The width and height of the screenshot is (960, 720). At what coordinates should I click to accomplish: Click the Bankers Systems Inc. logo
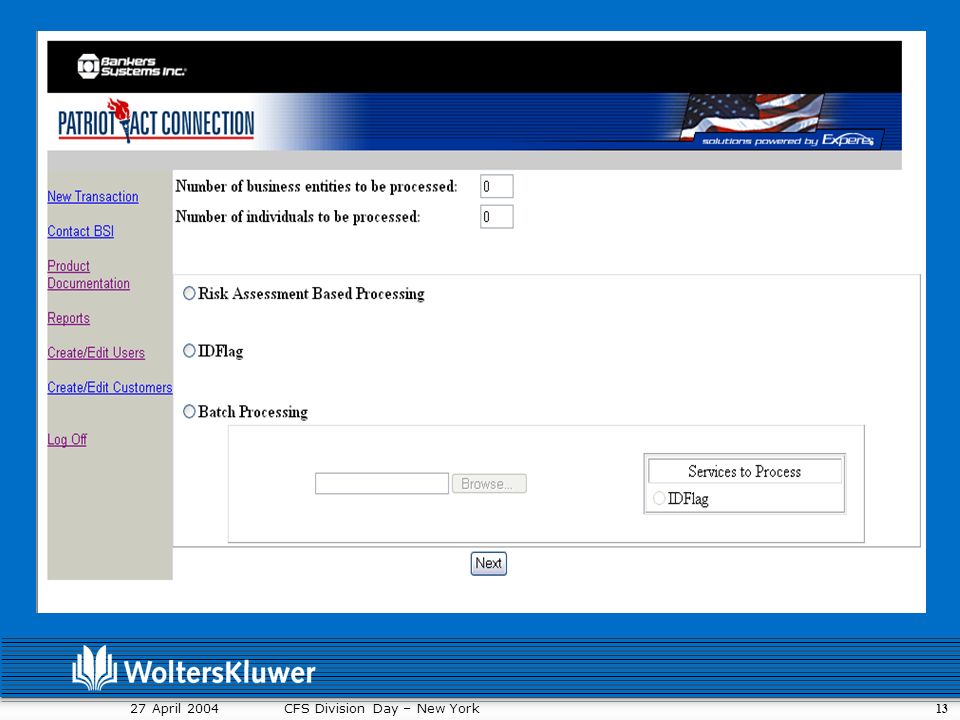[131, 66]
